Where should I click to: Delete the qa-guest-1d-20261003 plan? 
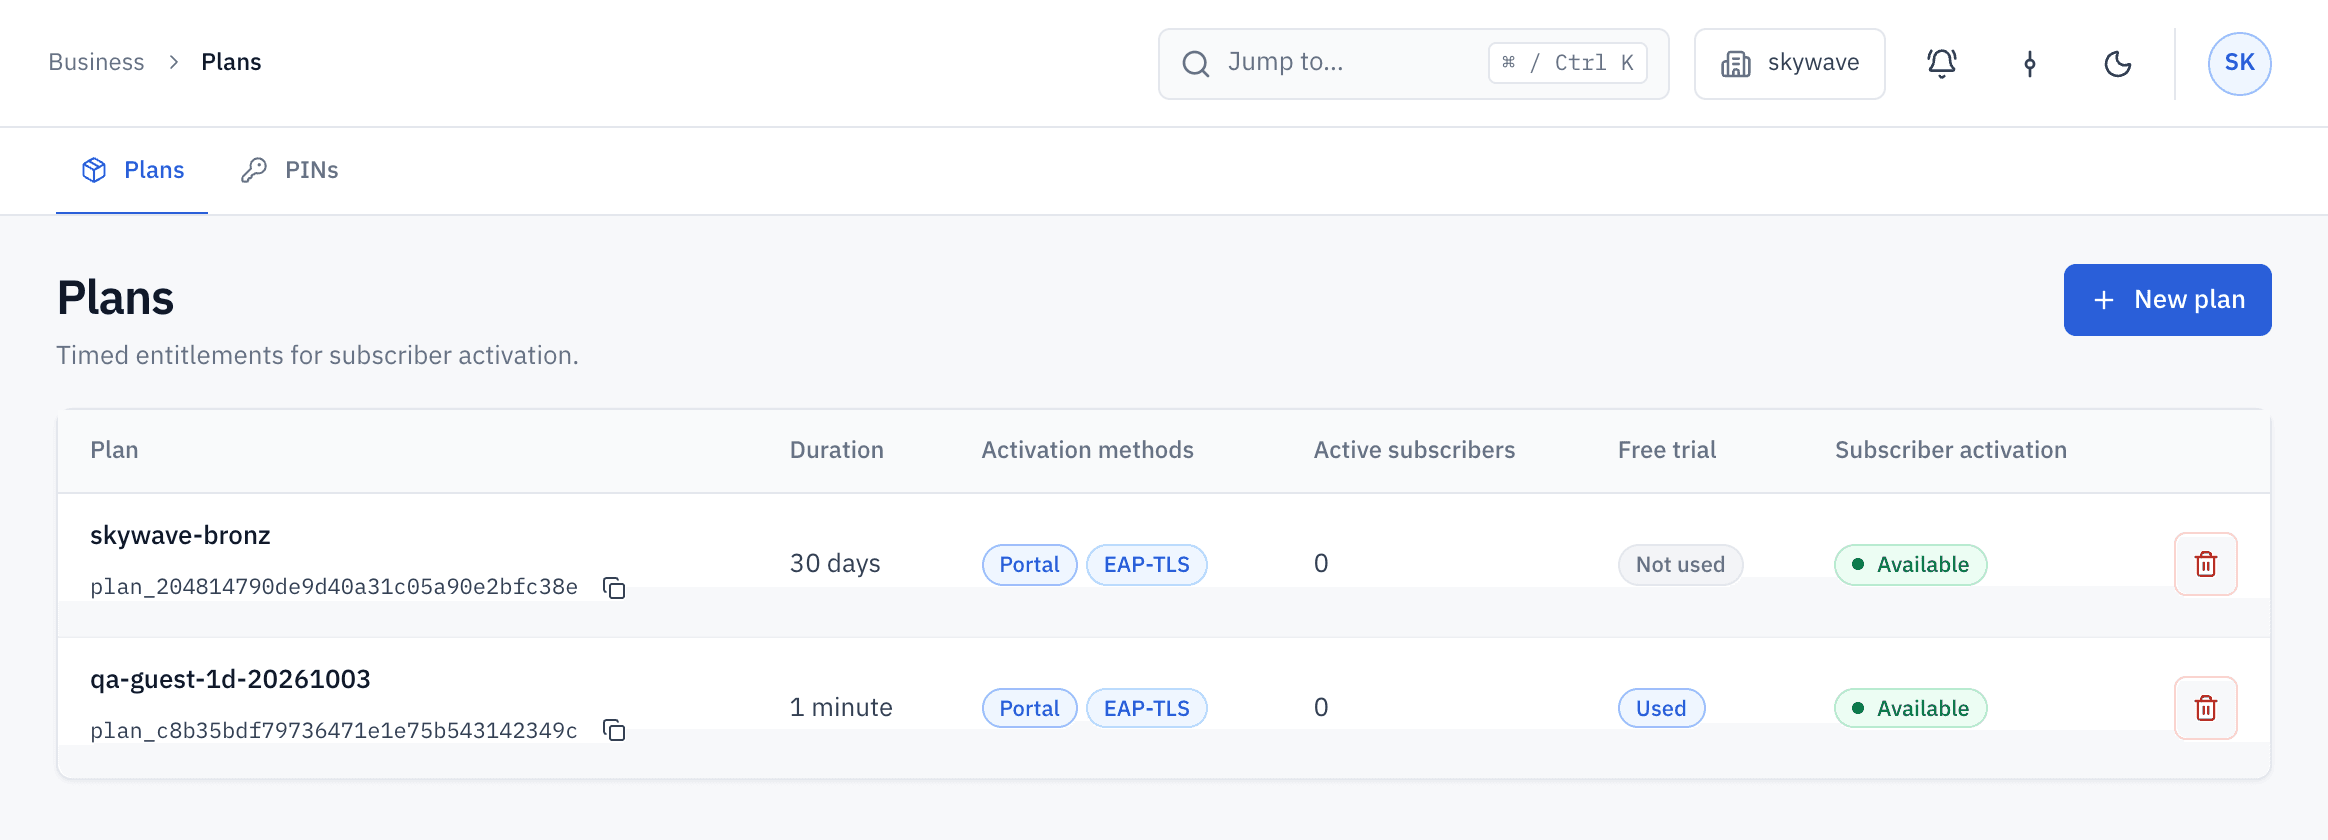(2205, 708)
